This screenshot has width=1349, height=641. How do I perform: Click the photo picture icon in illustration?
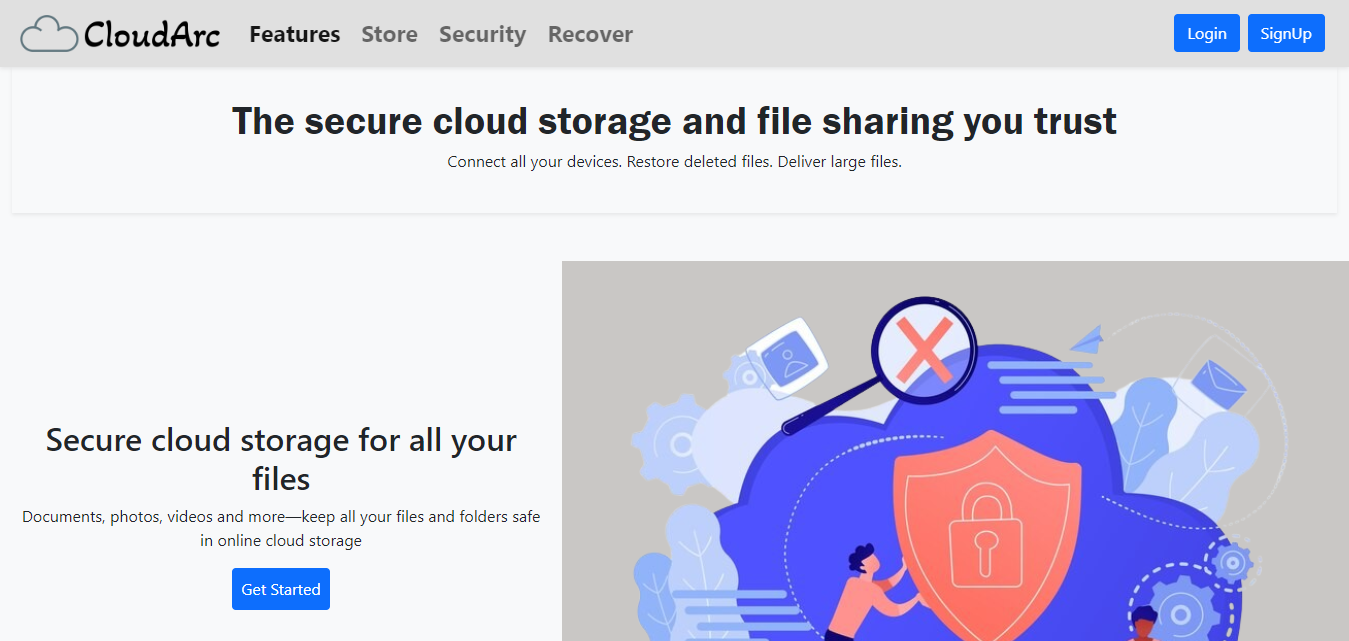786,360
